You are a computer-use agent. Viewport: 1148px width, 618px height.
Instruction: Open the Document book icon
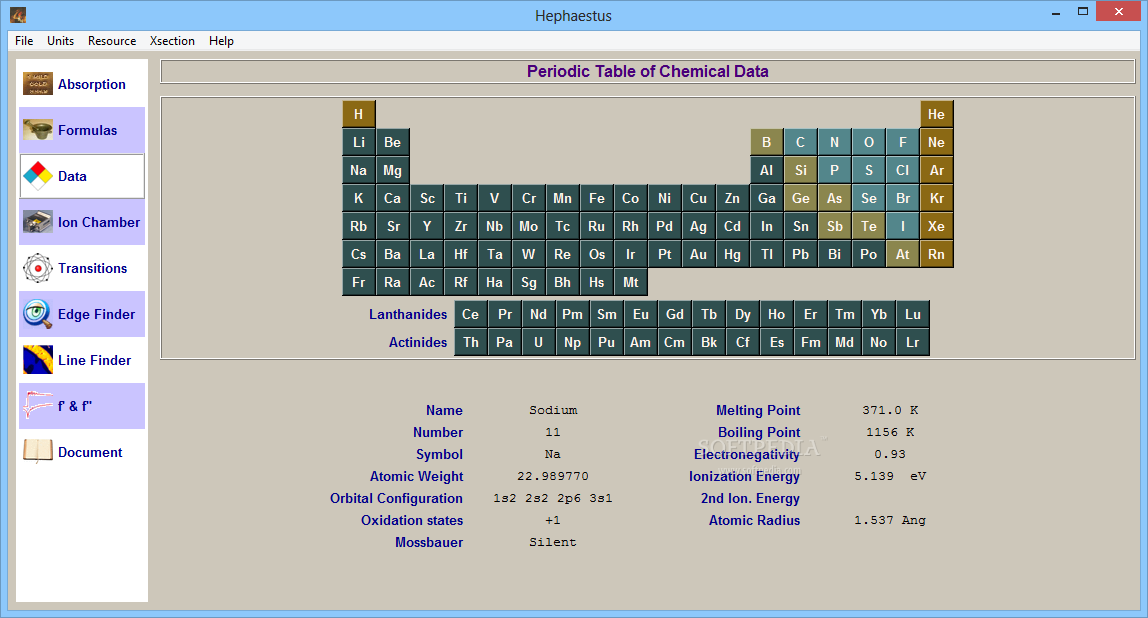(x=37, y=452)
